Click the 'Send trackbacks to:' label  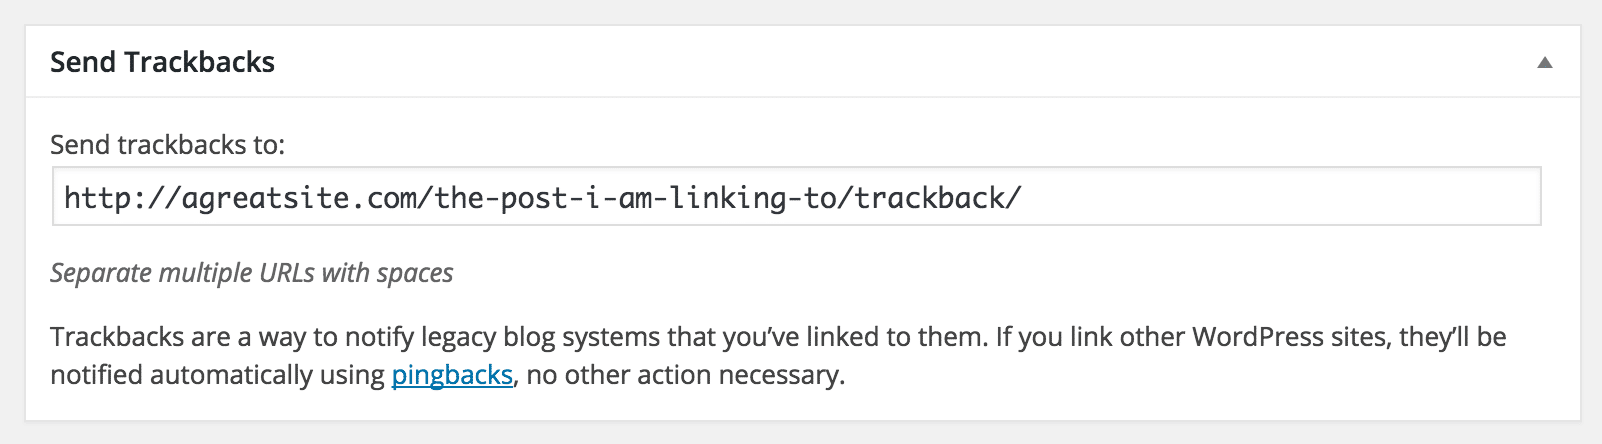pos(167,145)
